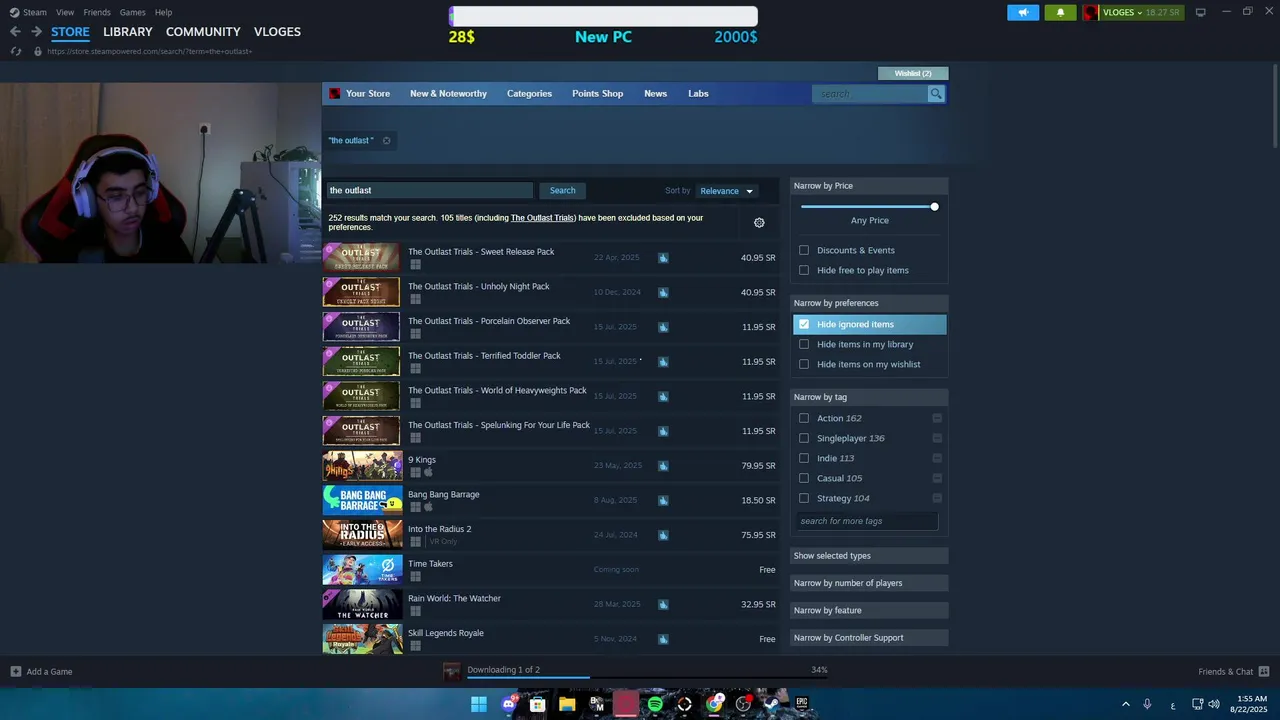
Task: Click in "the outlast" search term field
Action: (x=430, y=191)
